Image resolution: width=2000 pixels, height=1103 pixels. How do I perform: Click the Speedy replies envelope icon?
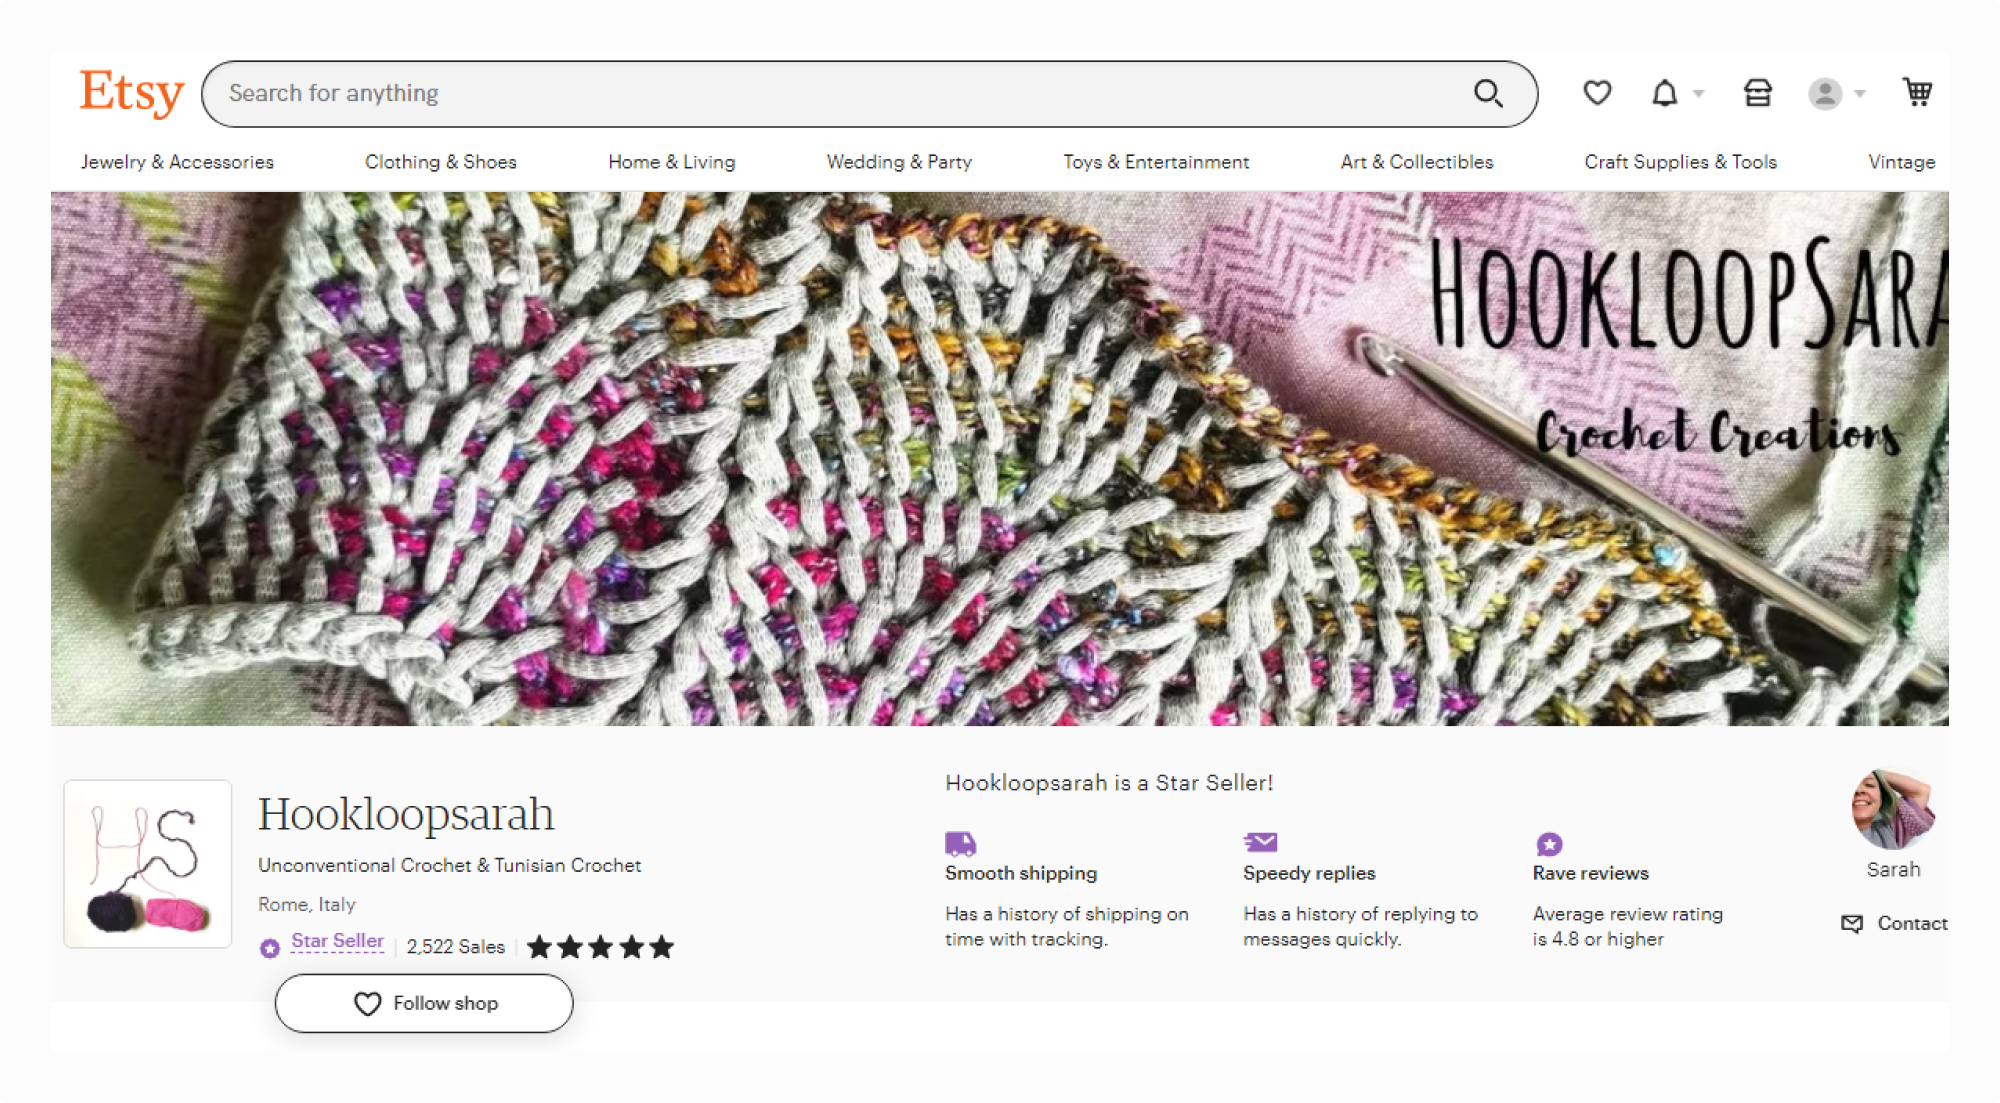1260,842
